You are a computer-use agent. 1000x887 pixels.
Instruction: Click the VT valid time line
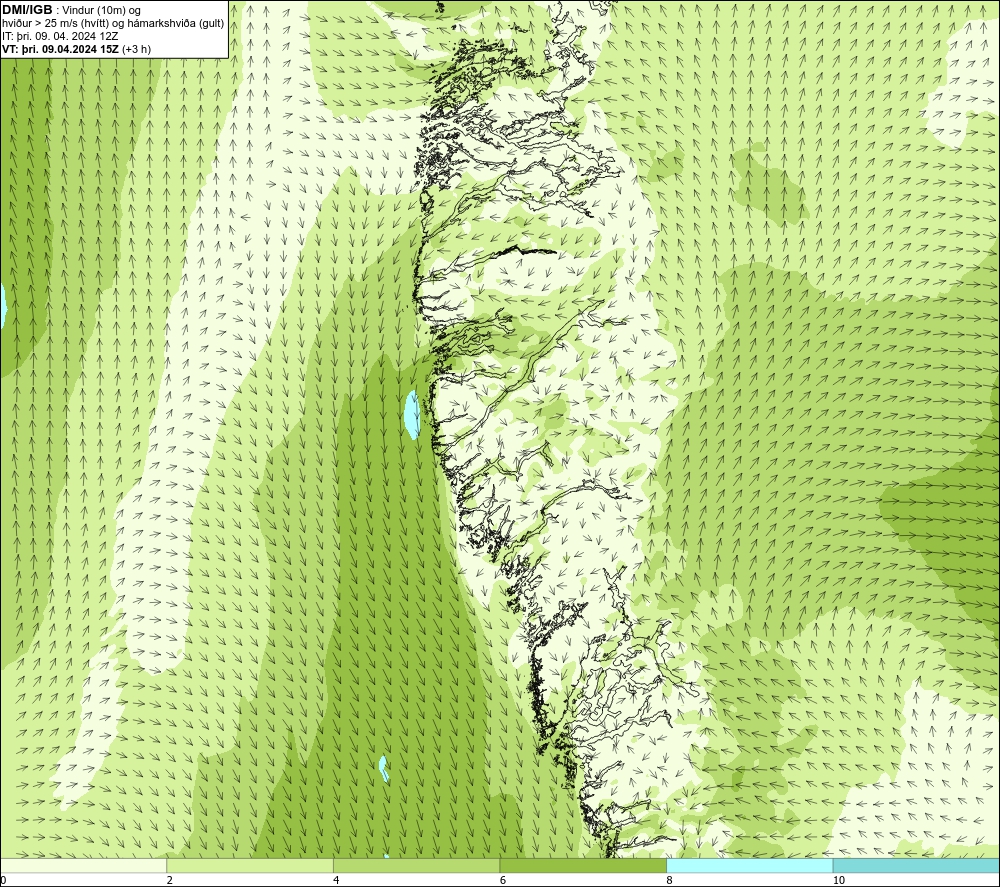77,49
